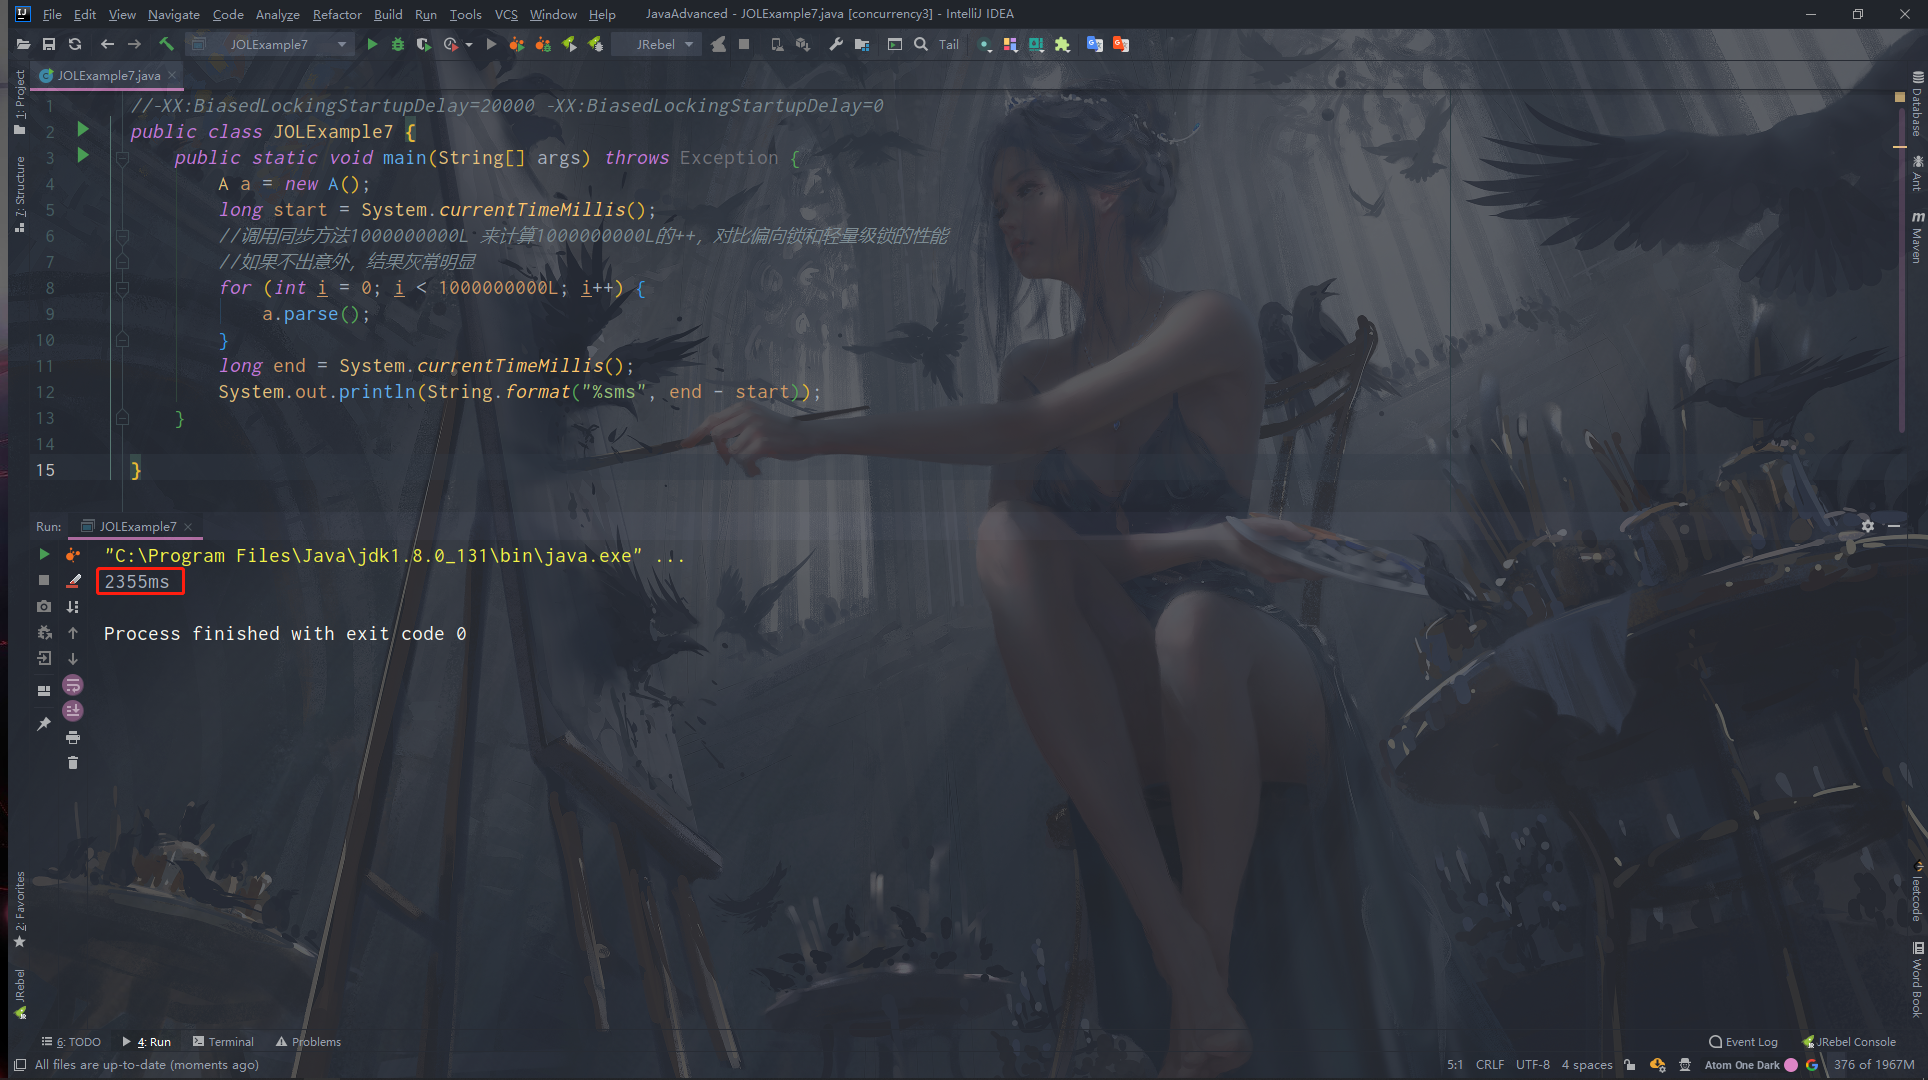Open the Refactor menu

point(336,14)
